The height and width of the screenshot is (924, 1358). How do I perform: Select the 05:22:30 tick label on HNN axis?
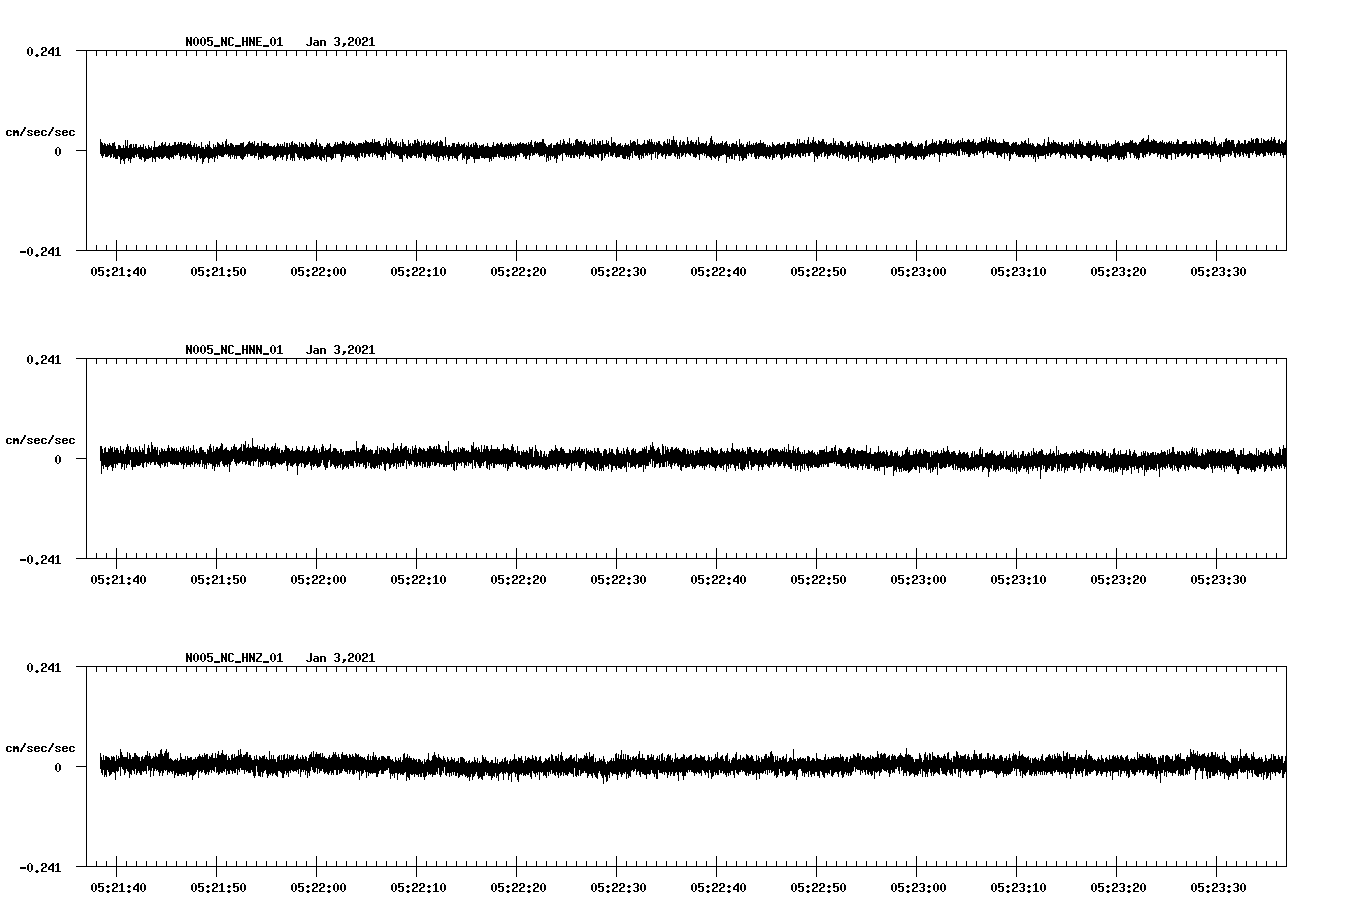tap(617, 578)
